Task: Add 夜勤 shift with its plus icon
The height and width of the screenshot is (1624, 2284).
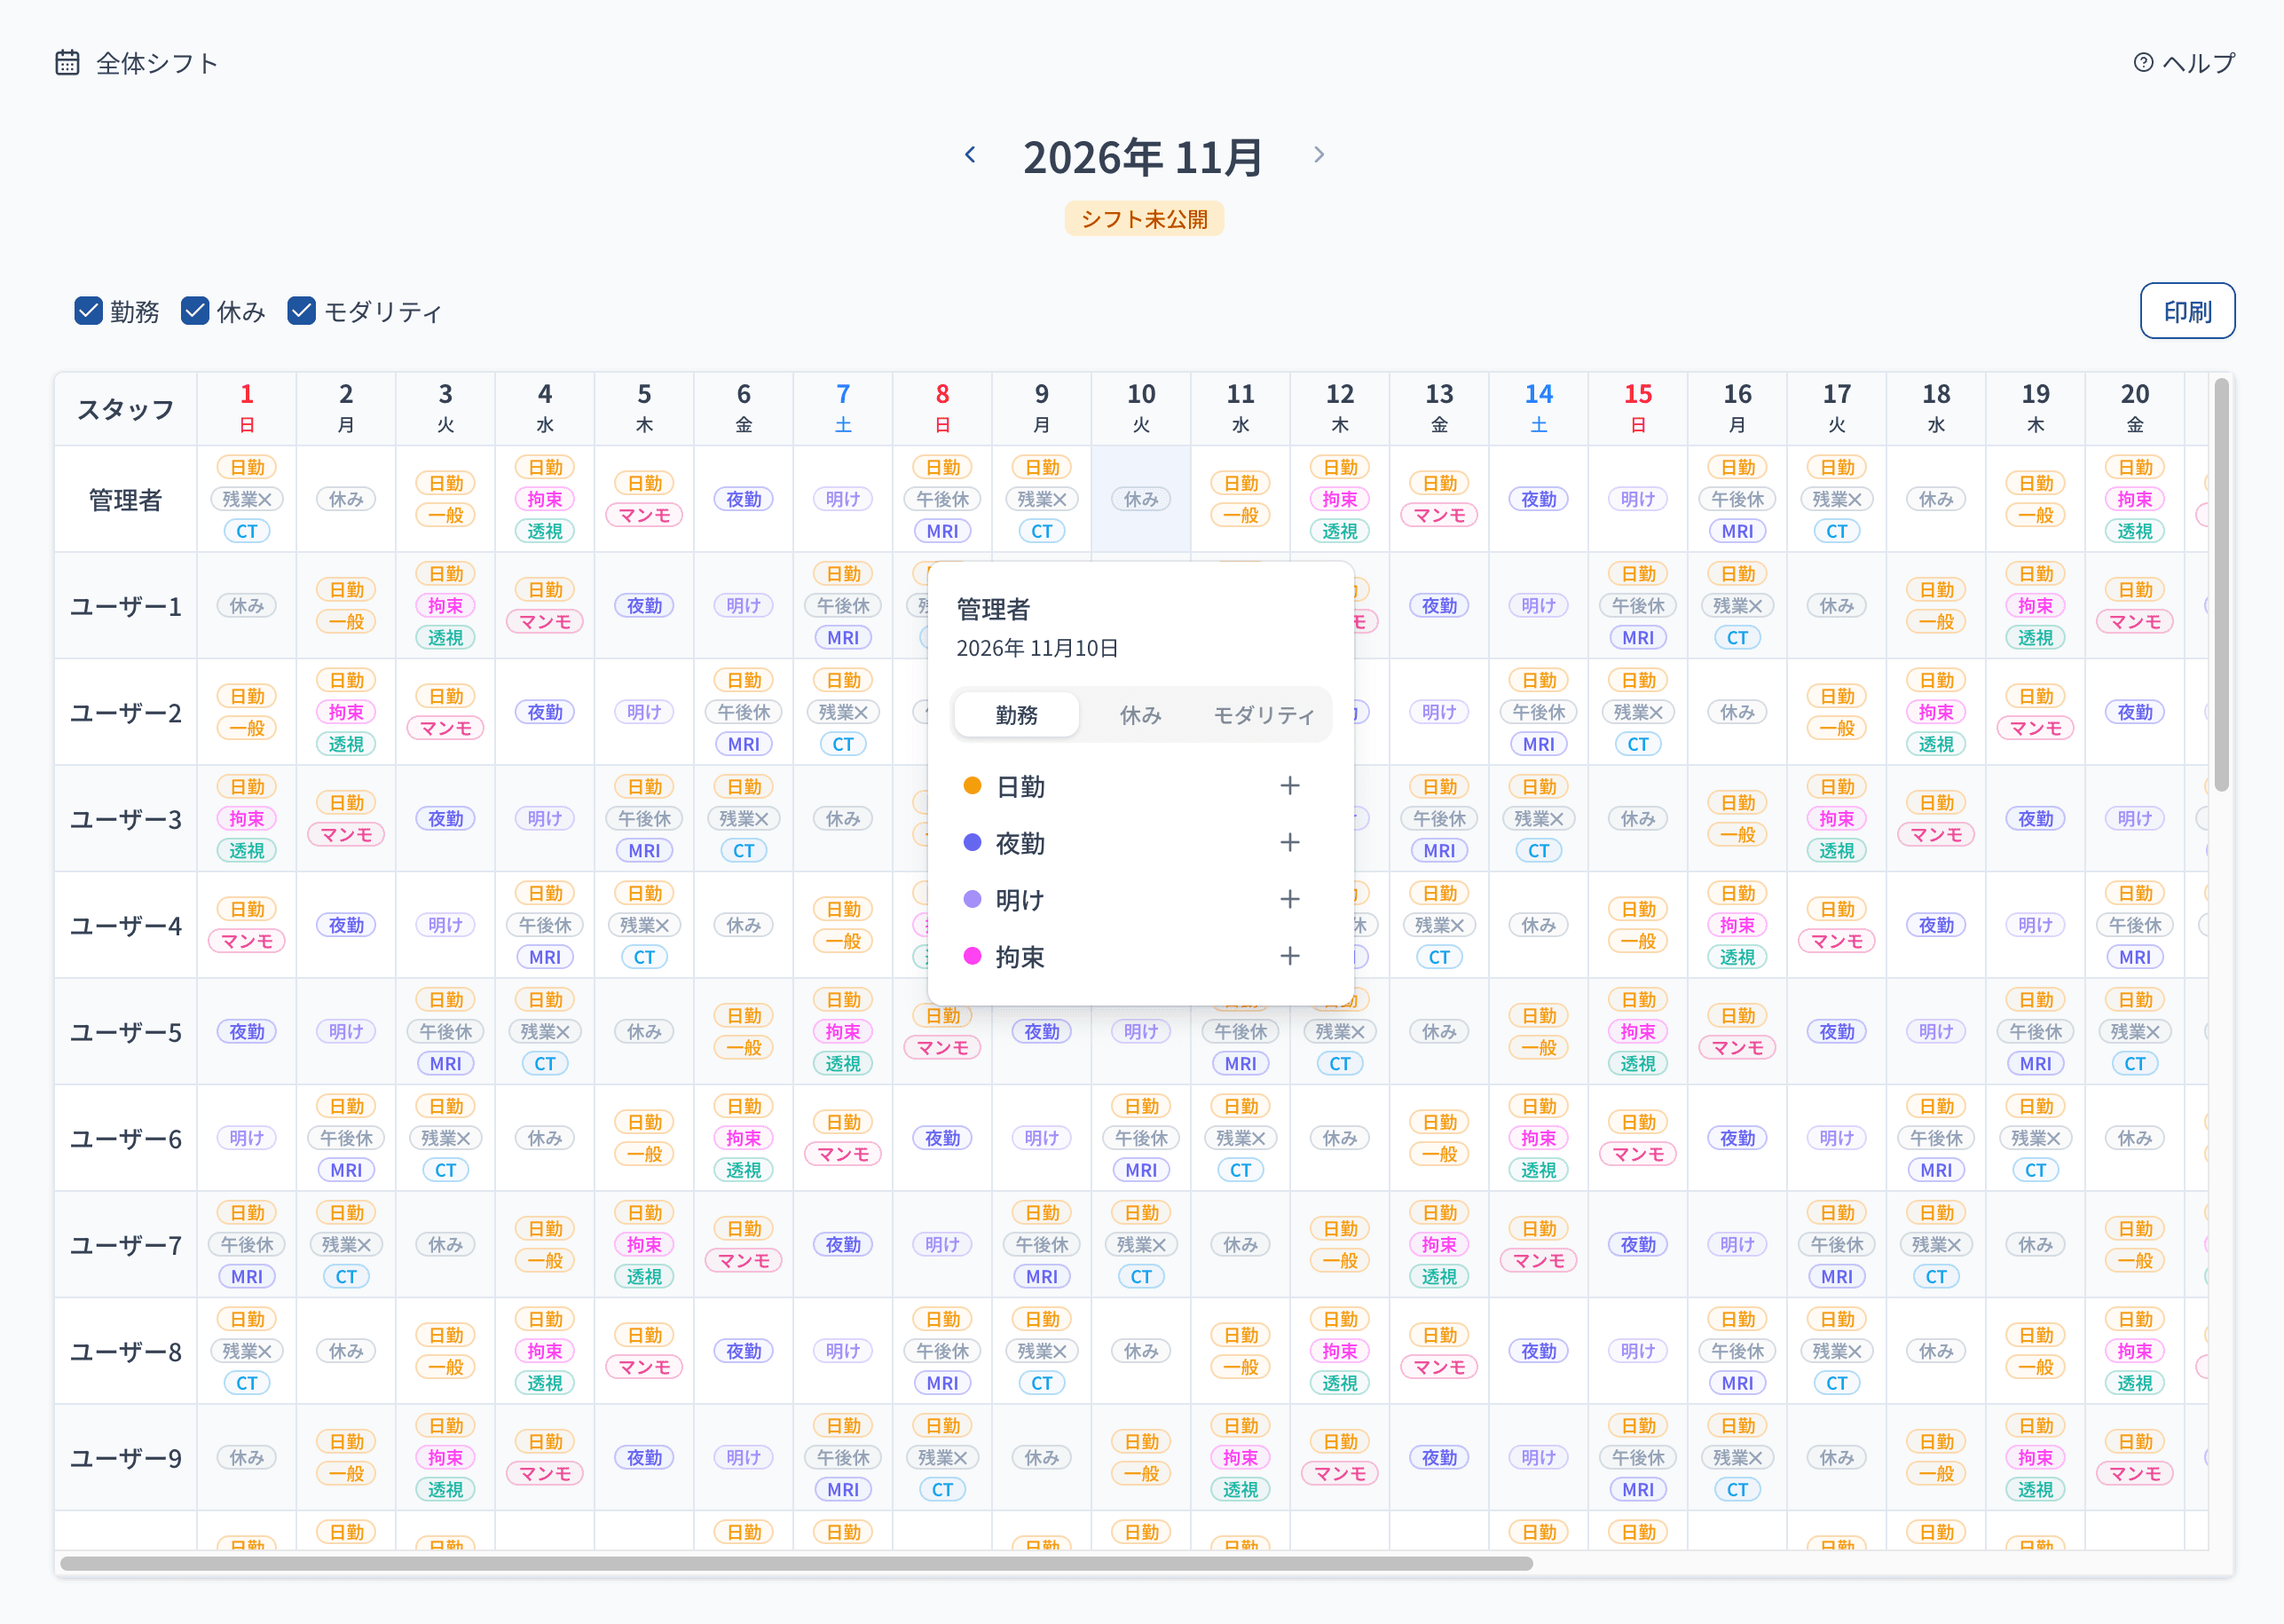Action: coord(1290,843)
